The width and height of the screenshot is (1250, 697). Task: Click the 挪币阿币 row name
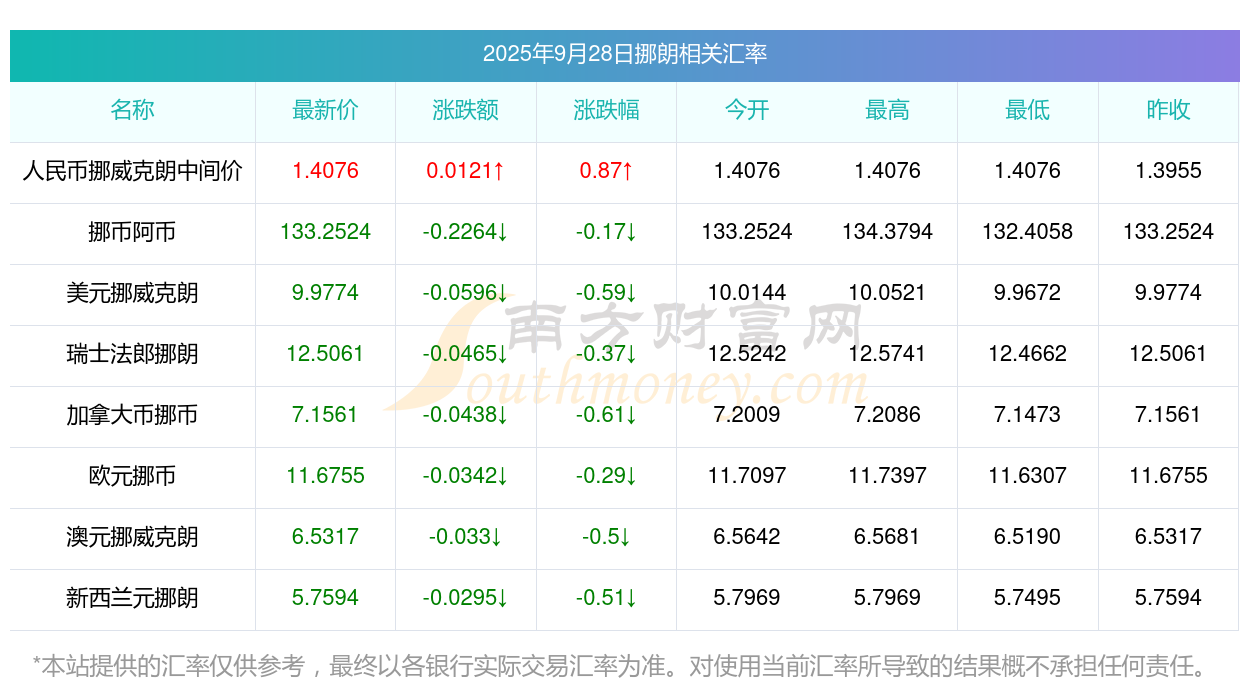coord(133,232)
